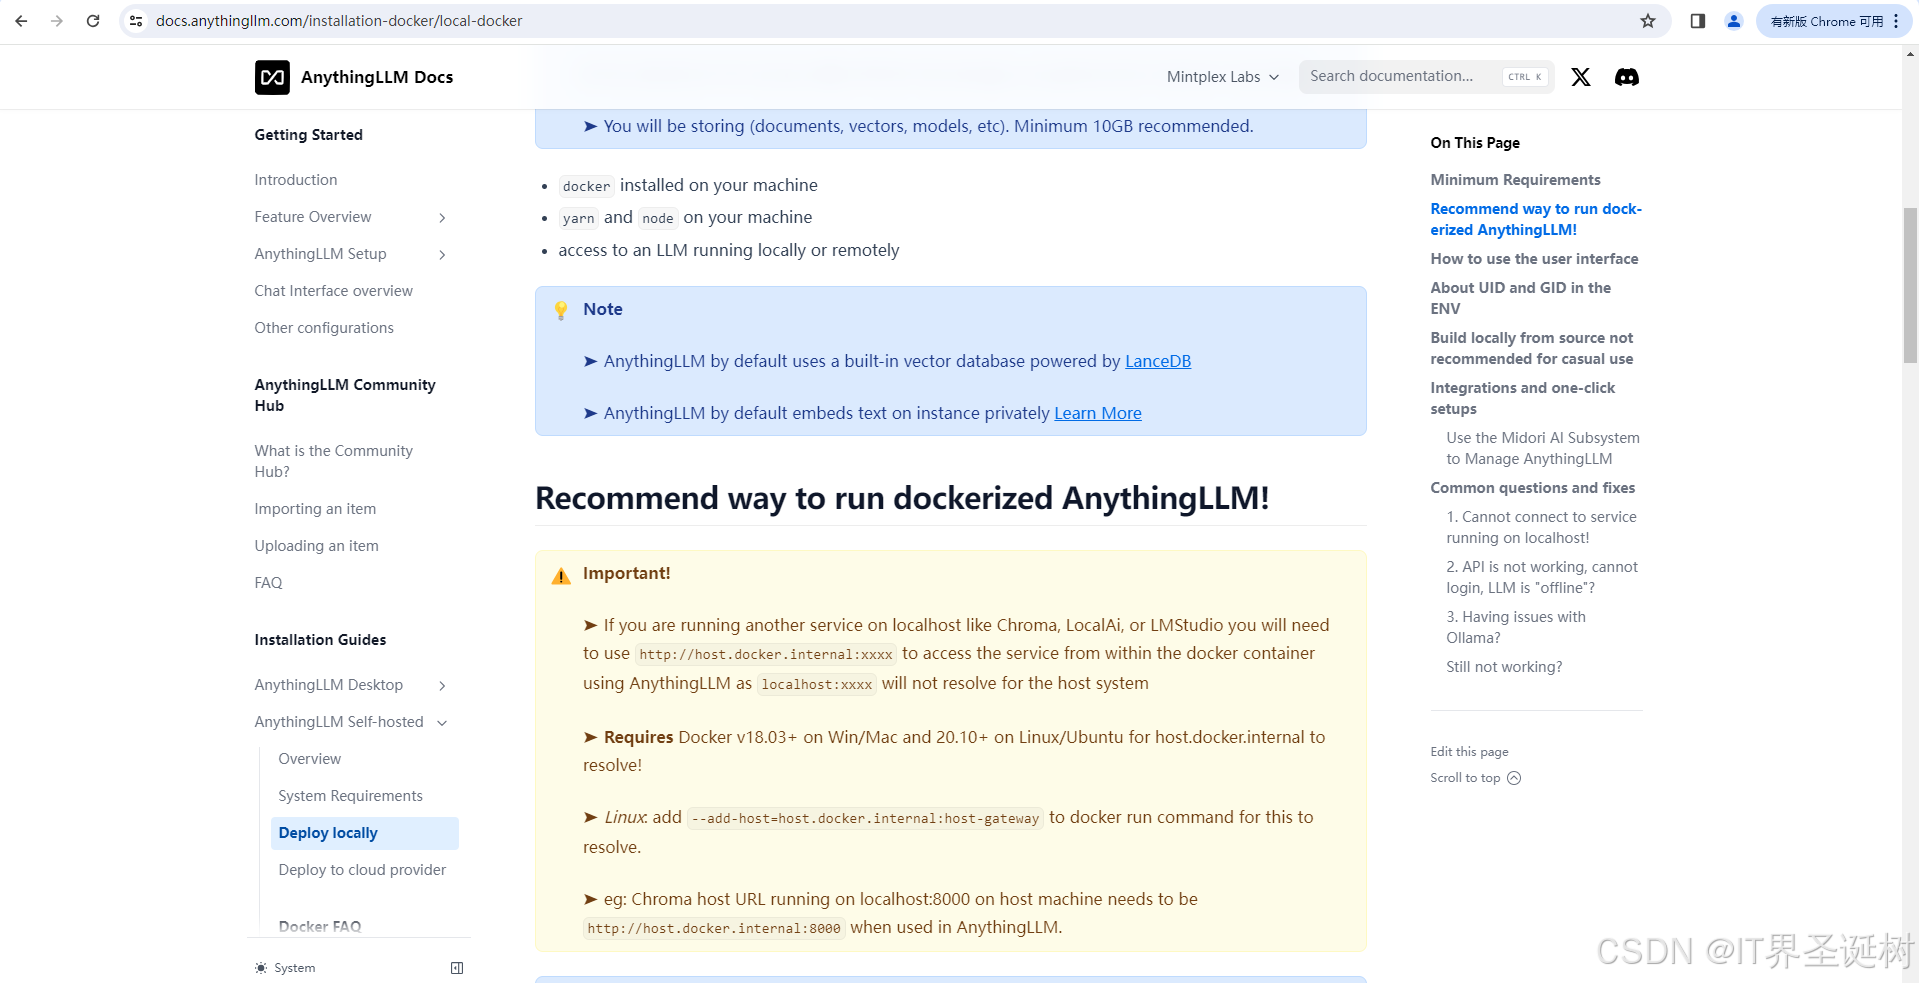1919x983 pixels.
Task: Click the sidebar collapse icon
Action: [457, 968]
